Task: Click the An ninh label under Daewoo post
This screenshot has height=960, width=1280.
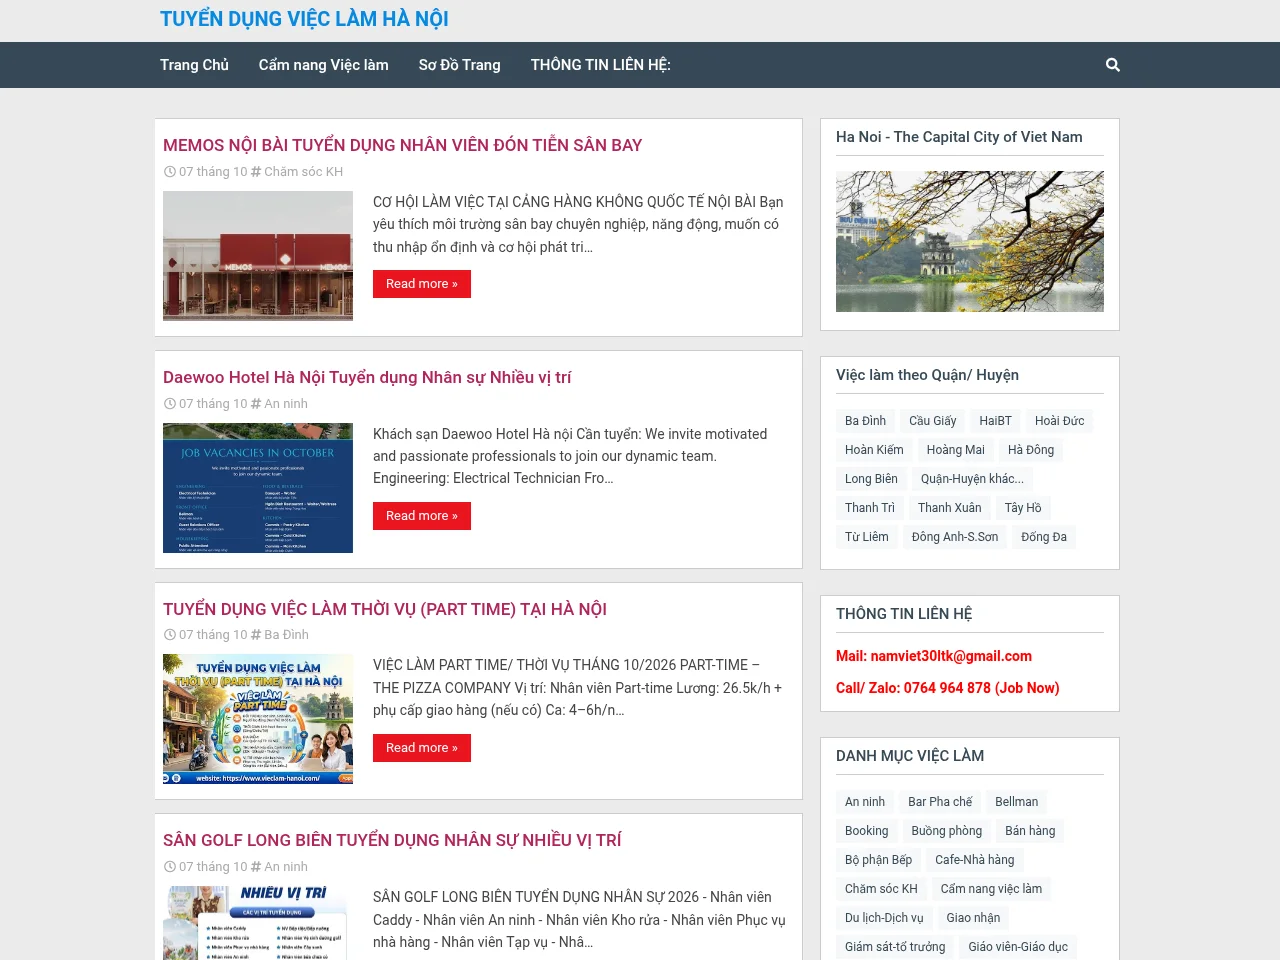Action: (x=286, y=404)
